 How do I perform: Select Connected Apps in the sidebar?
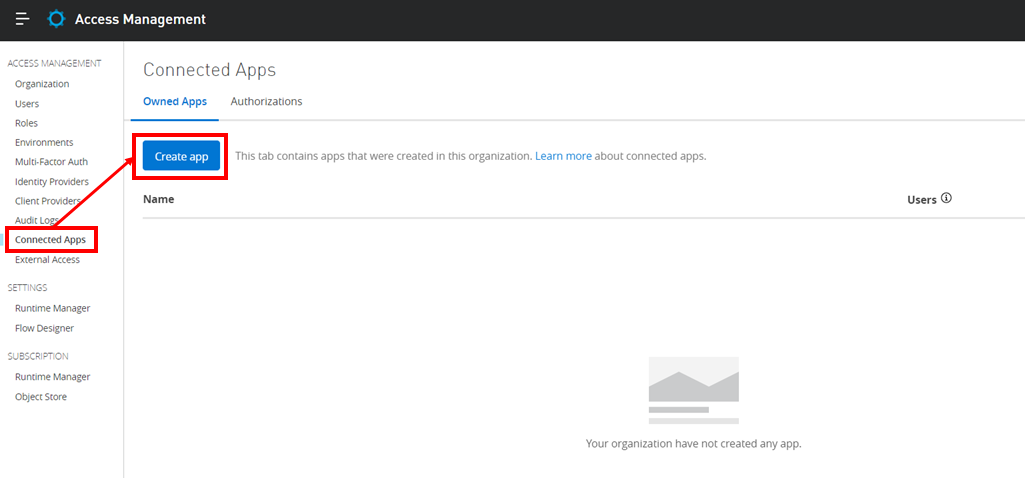click(x=50, y=240)
